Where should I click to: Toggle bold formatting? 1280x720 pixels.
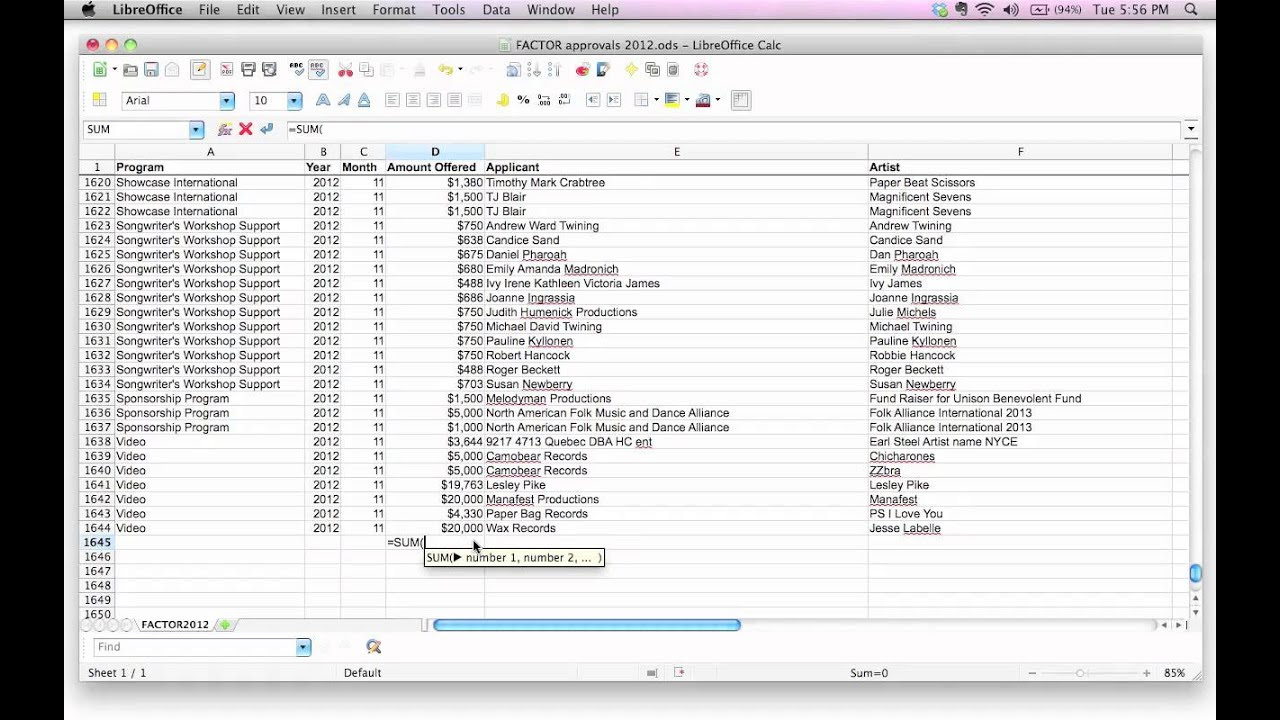click(x=323, y=100)
